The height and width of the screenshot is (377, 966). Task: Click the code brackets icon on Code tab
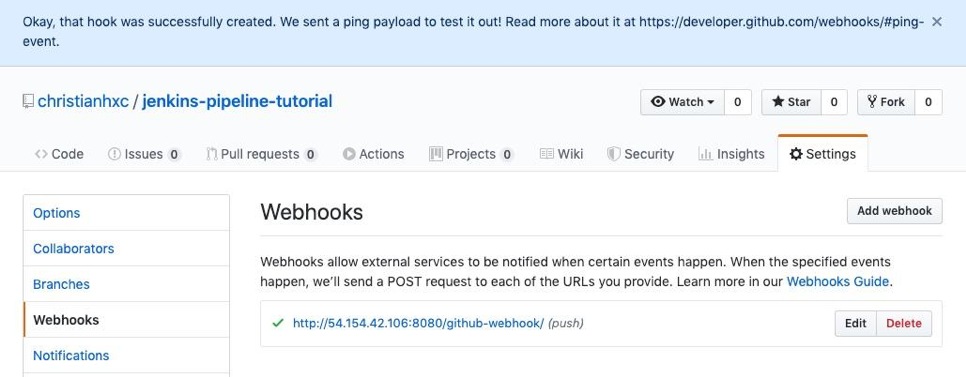point(41,154)
